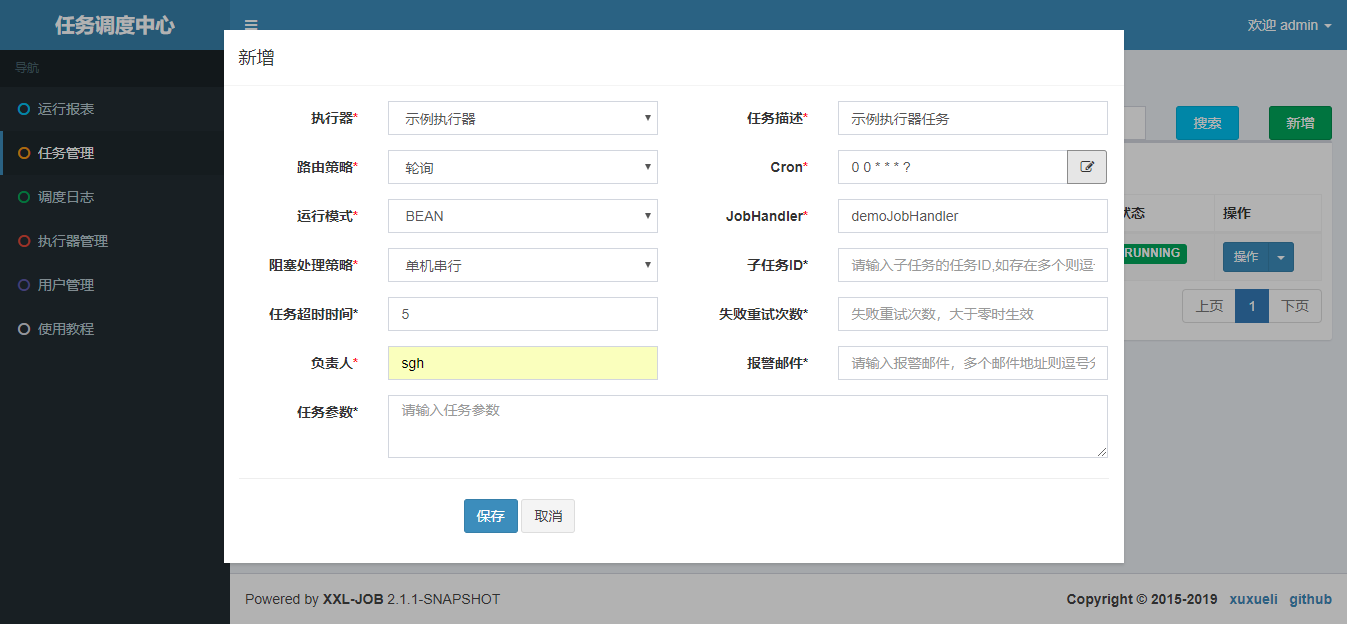Image resolution: width=1347 pixels, height=624 pixels.
Task: Click the 保存 button
Action: 491,516
